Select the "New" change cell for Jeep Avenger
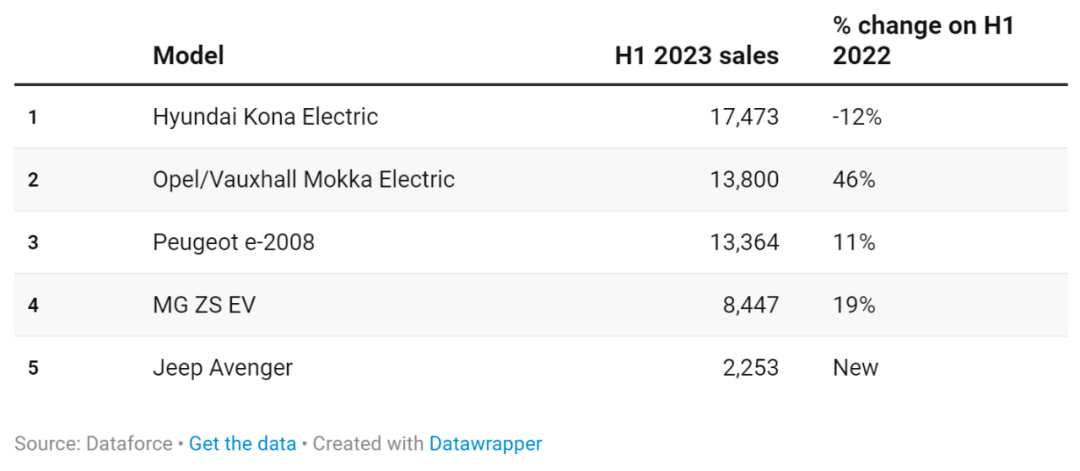Viewport: 1080px width, 471px height. click(x=855, y=368)
